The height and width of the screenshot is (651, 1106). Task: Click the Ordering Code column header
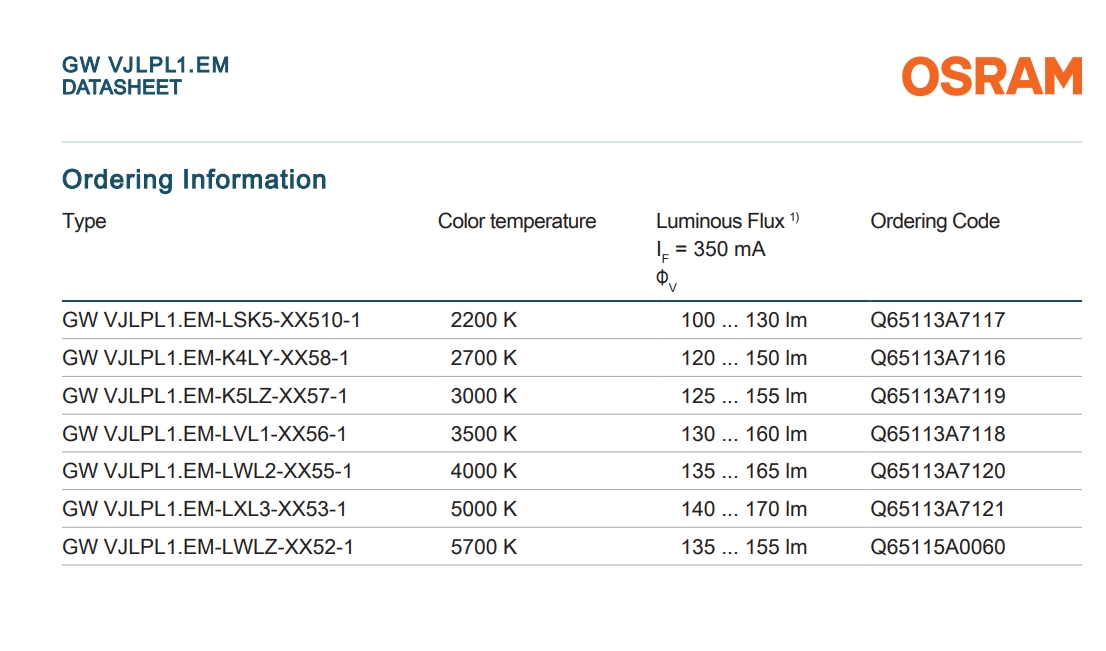click(935, 221)
